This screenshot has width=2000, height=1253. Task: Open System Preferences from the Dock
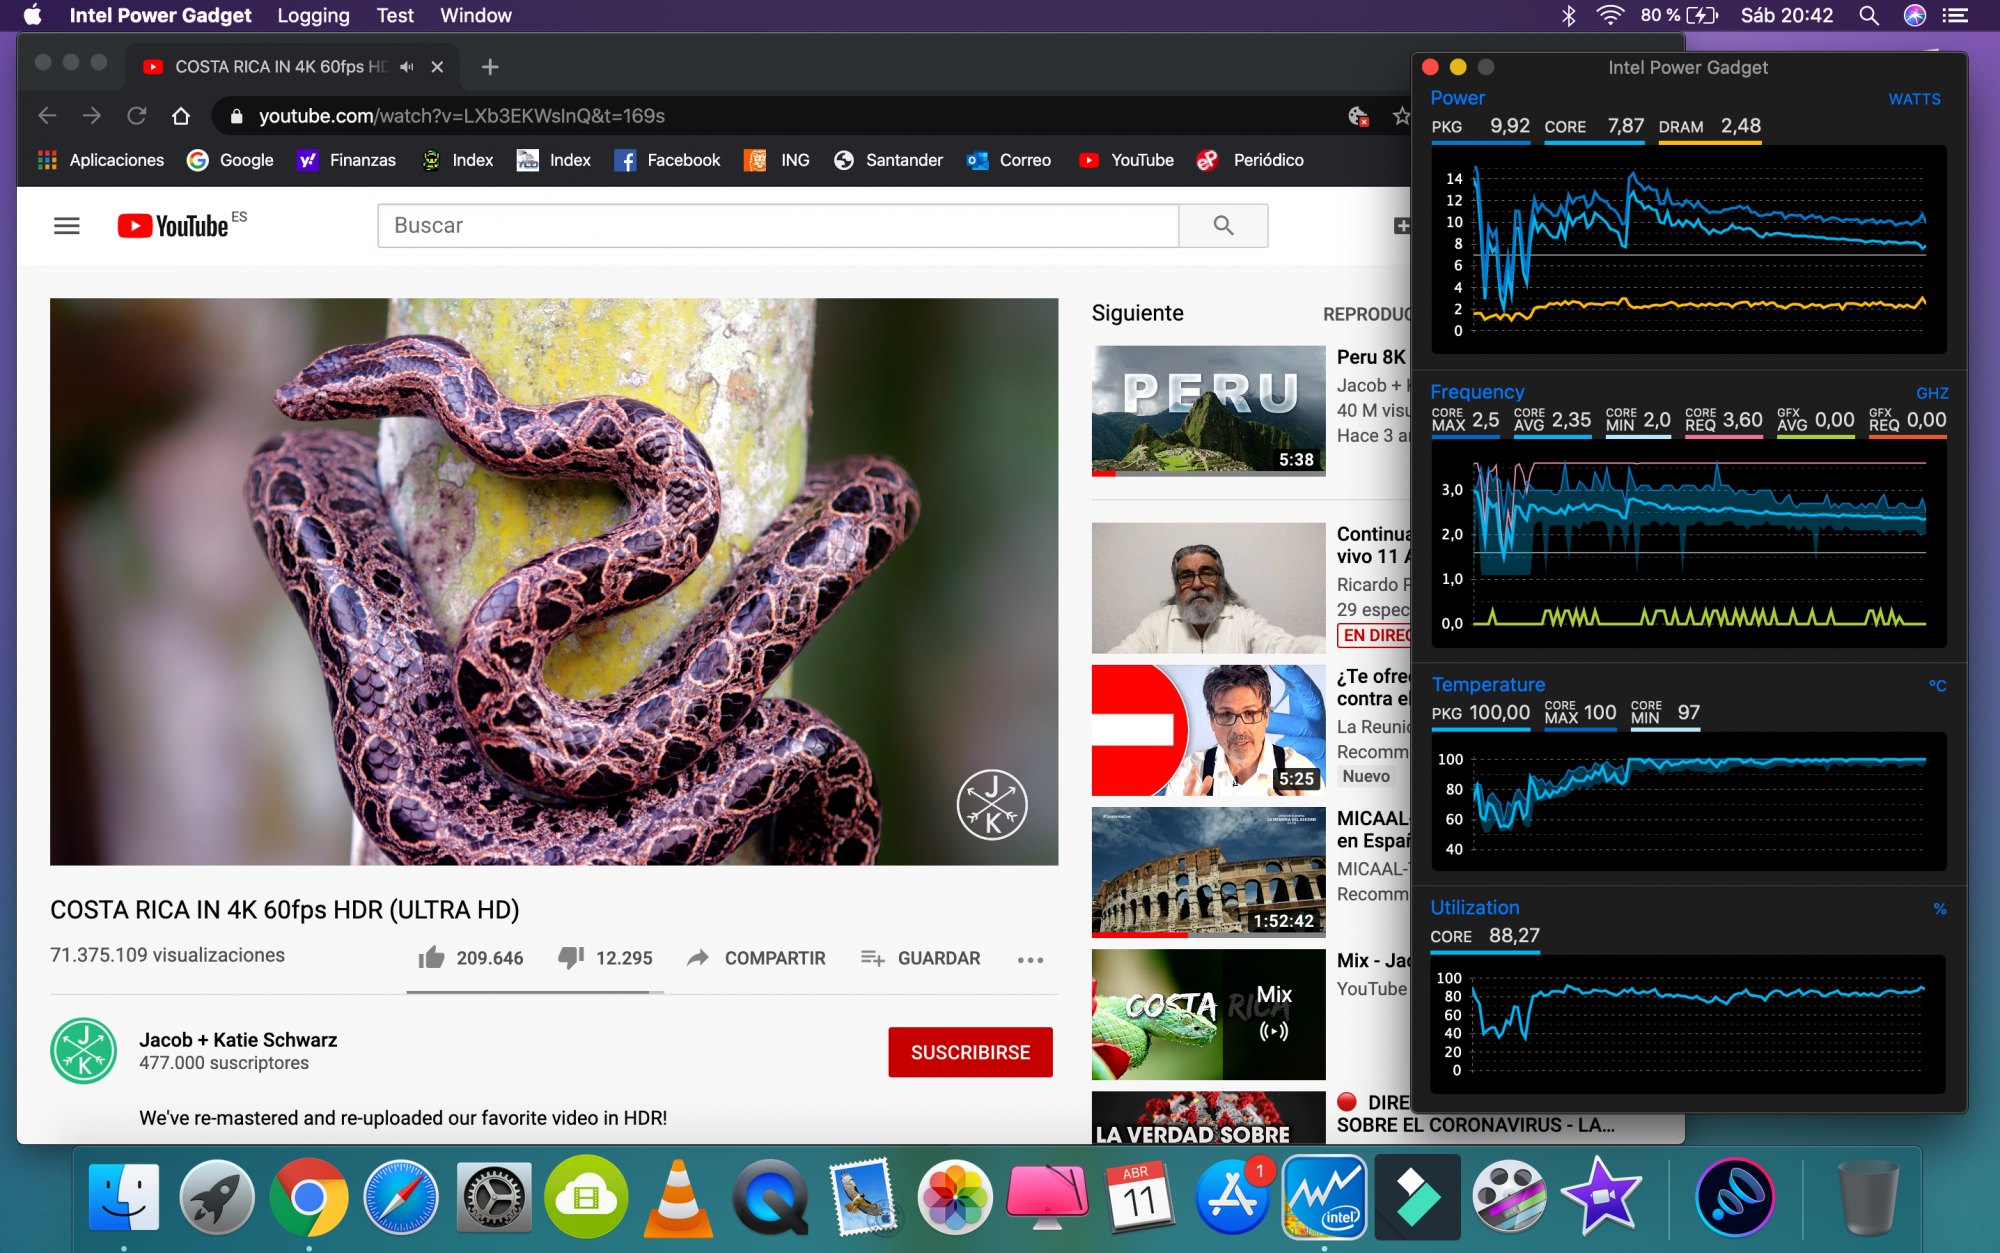click(493, 1196)
